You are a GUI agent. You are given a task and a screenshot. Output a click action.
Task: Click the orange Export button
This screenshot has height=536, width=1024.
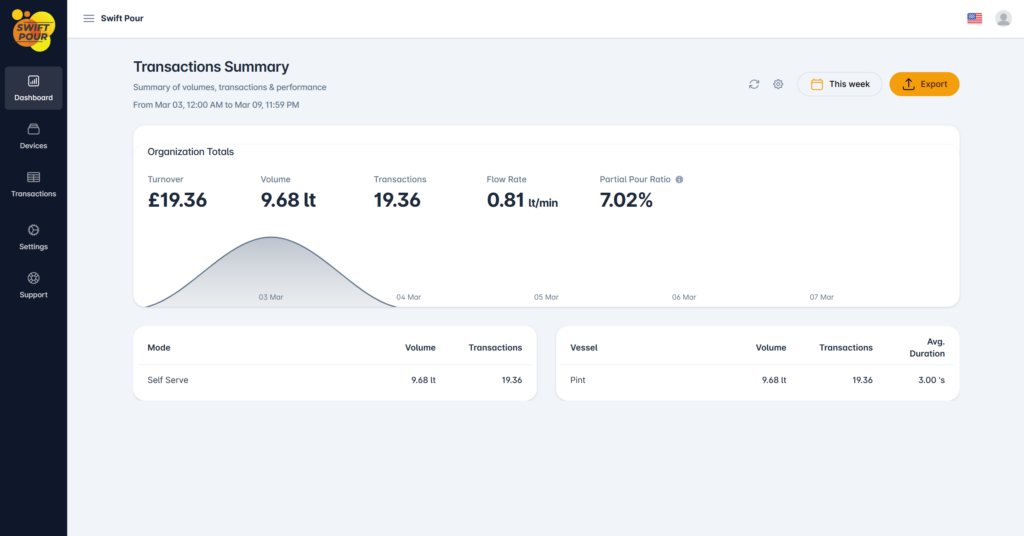pos(924,84)
